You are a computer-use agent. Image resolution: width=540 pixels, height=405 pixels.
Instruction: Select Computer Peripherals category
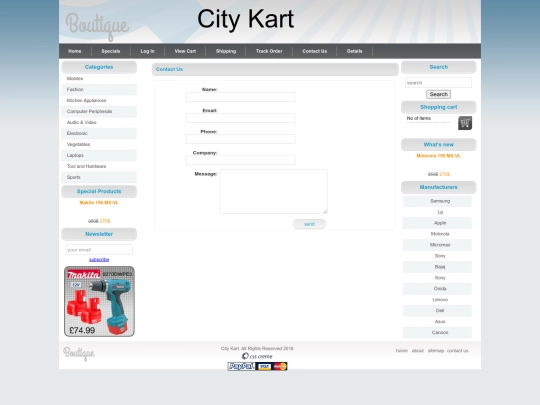pos(99,112)
